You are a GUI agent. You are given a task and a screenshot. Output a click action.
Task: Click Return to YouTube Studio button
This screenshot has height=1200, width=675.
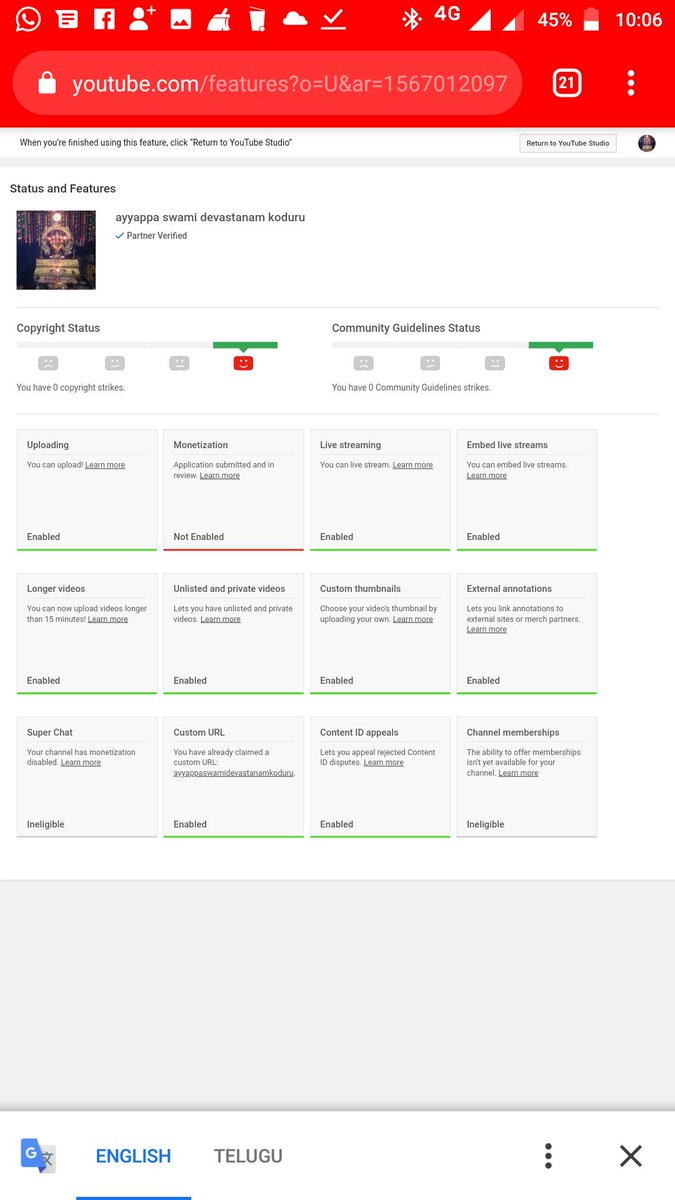(568, 143)
